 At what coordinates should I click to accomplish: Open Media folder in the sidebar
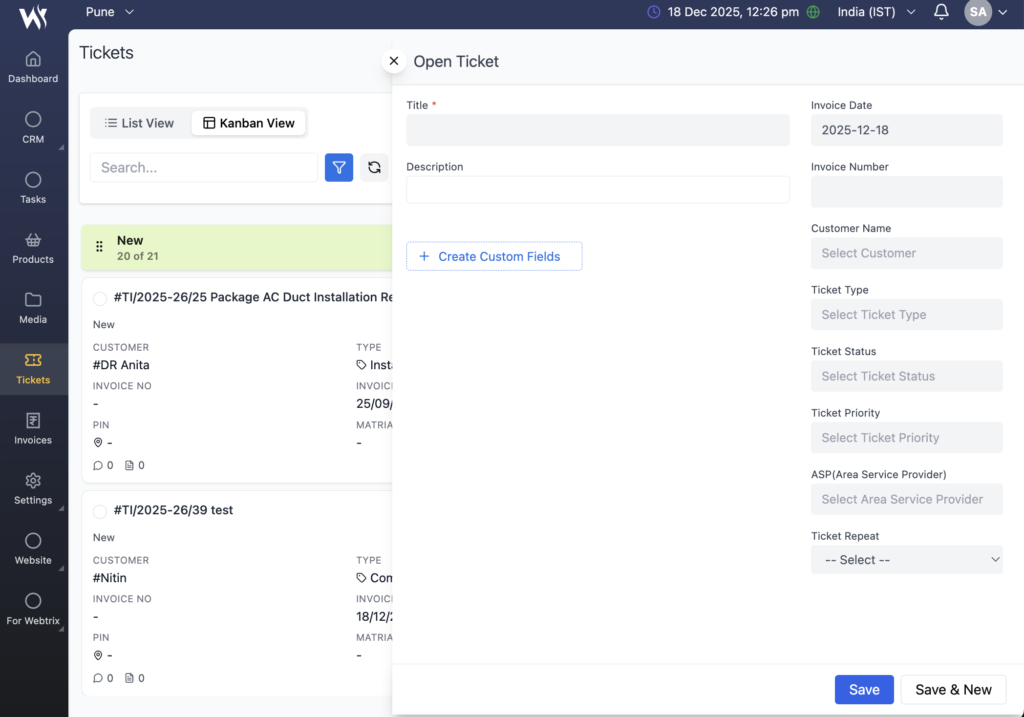[33, 308]
